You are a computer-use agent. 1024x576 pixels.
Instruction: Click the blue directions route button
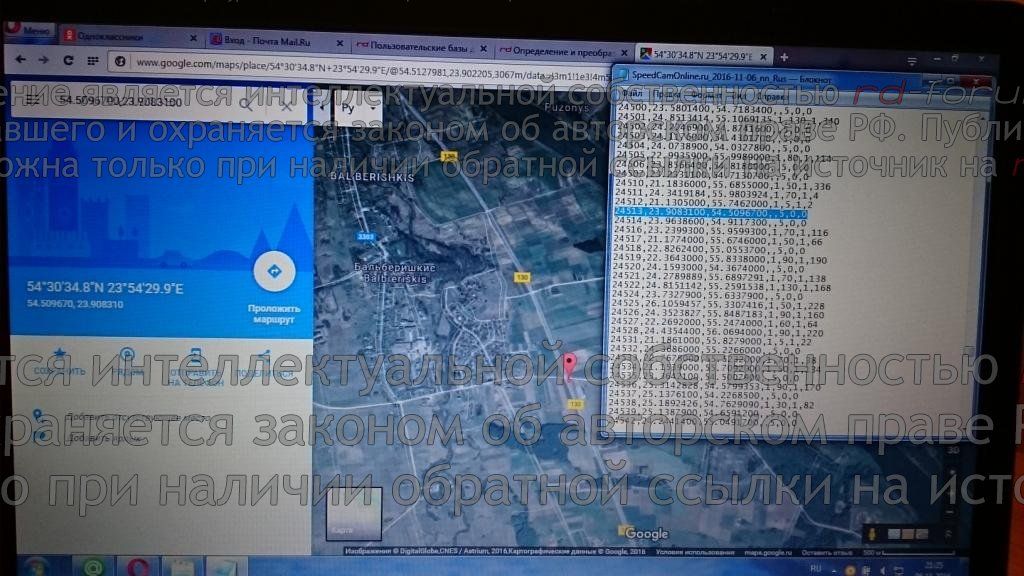click(274, 272)
